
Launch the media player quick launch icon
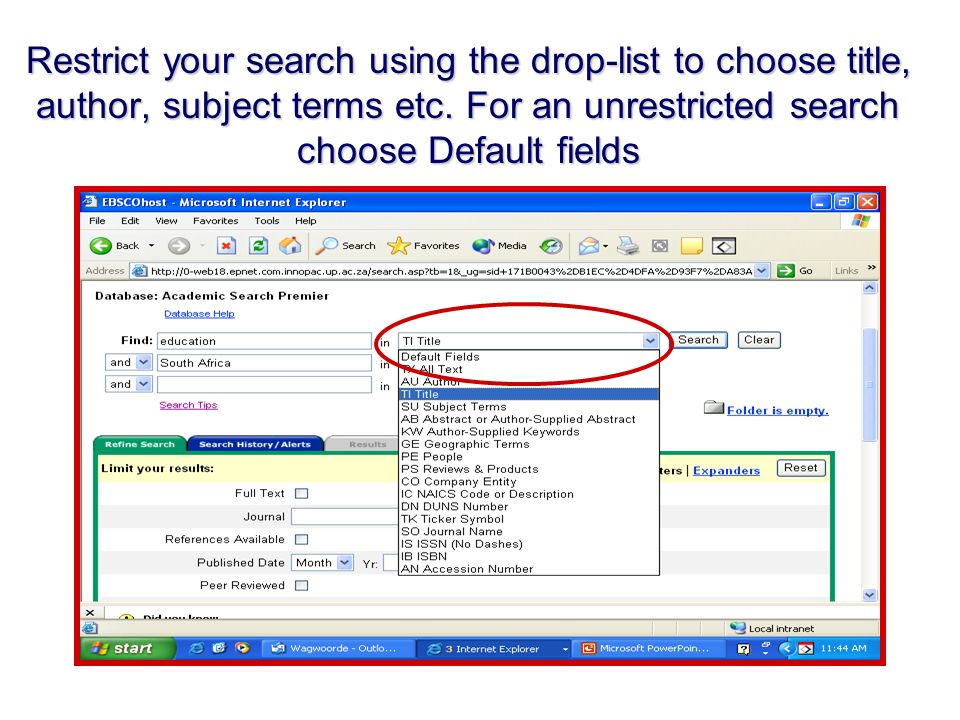(242, 648)
